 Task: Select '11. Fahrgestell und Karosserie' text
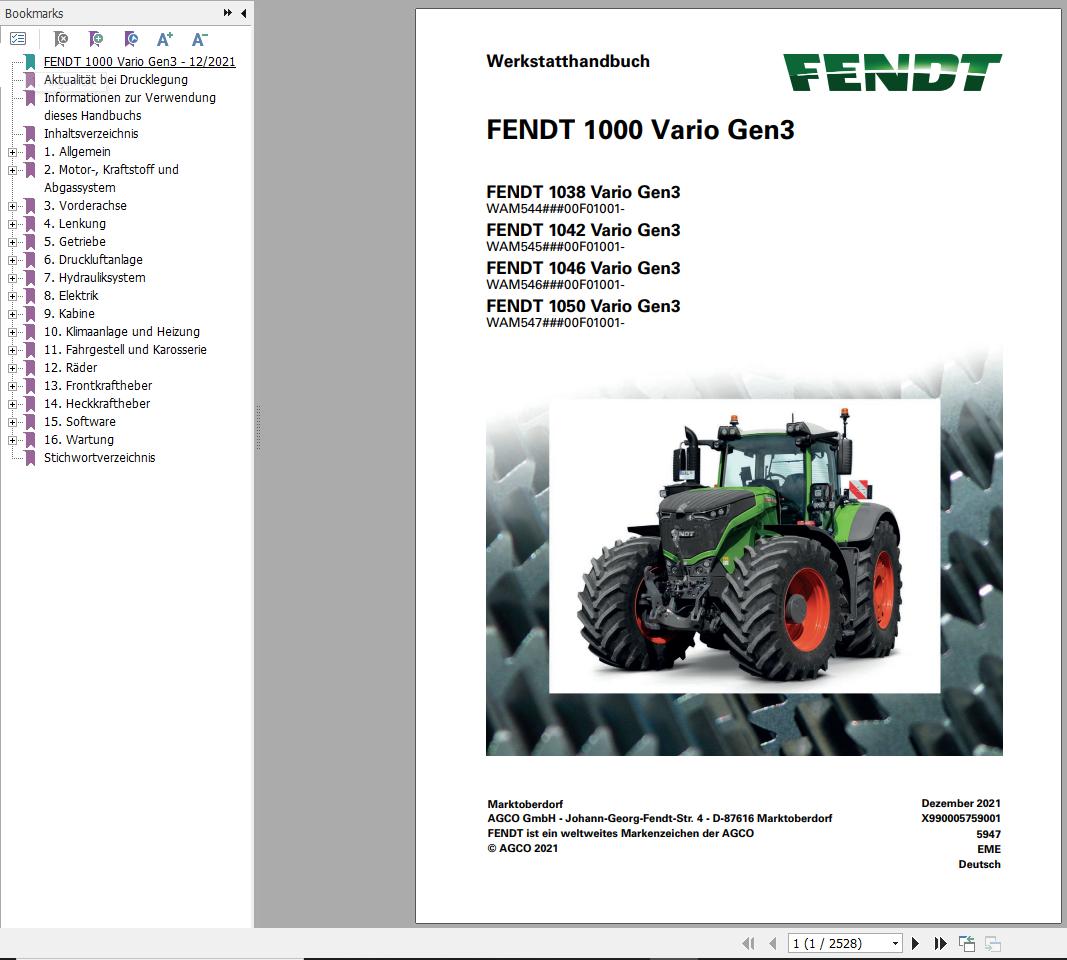(125, 350)
